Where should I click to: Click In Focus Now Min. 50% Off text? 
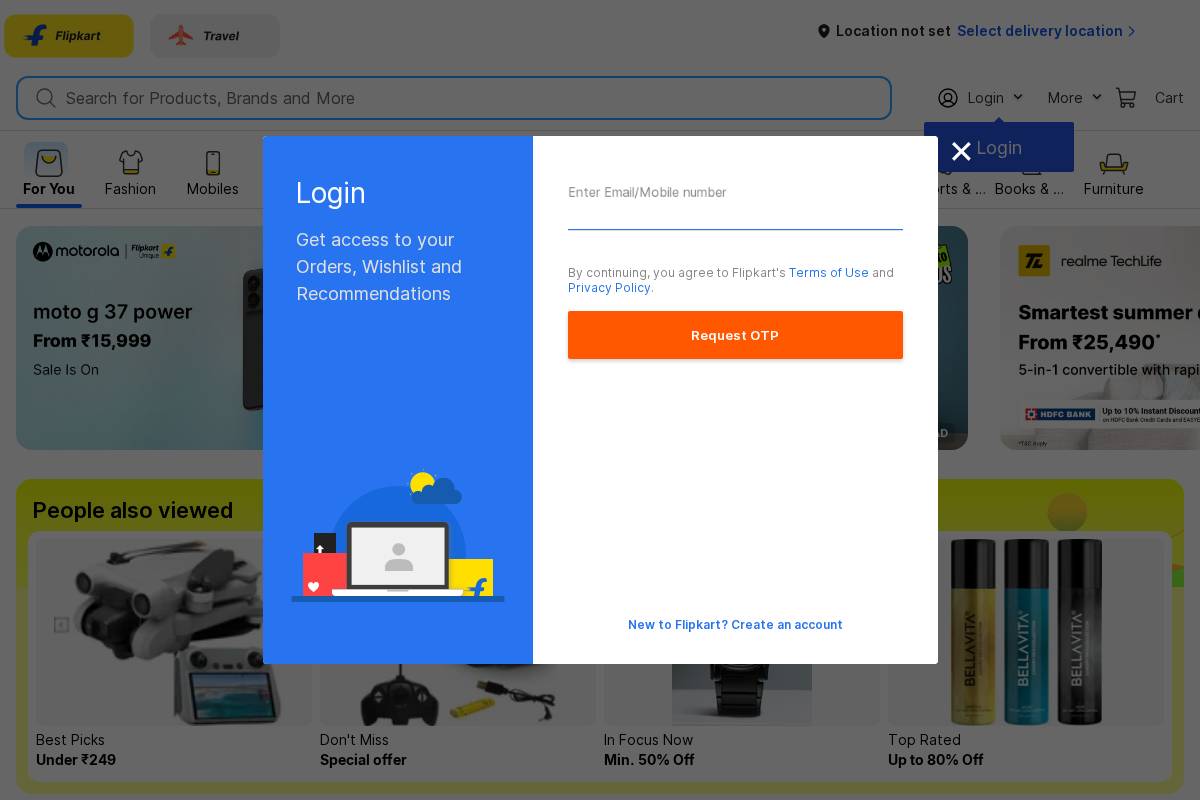649,750
